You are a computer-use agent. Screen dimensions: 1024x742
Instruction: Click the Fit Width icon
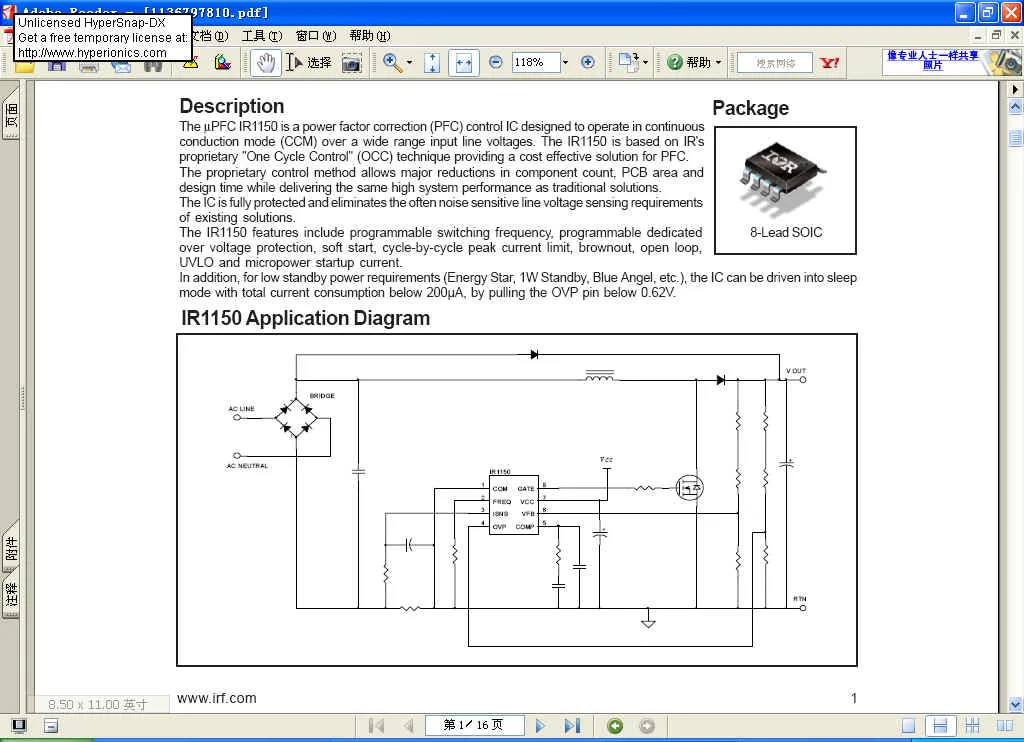pos(464,63)
